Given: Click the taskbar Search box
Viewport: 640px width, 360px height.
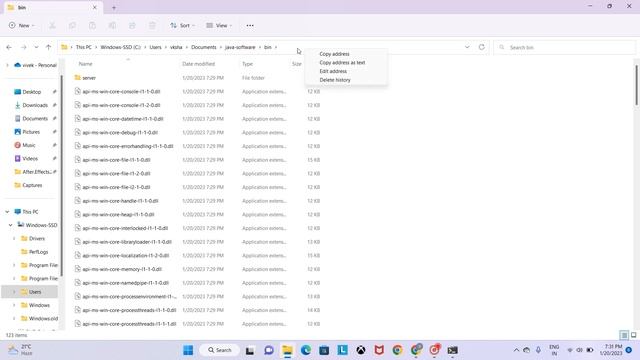Looking at the screenshot, I should coord(220,350).
